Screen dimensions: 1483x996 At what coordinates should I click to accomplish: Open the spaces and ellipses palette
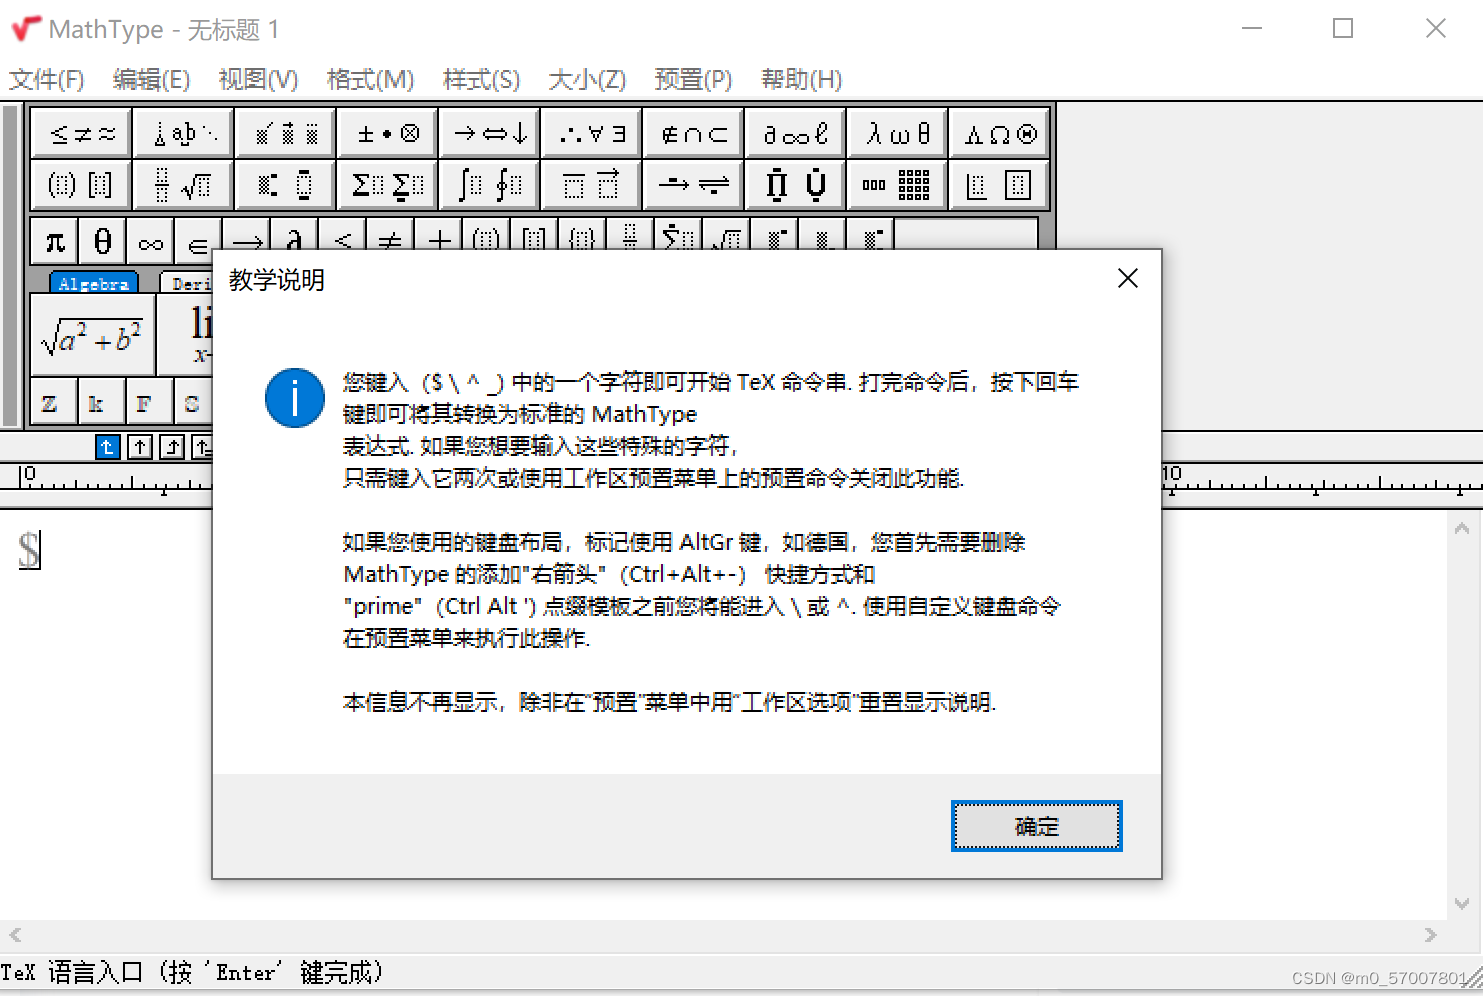185,133
